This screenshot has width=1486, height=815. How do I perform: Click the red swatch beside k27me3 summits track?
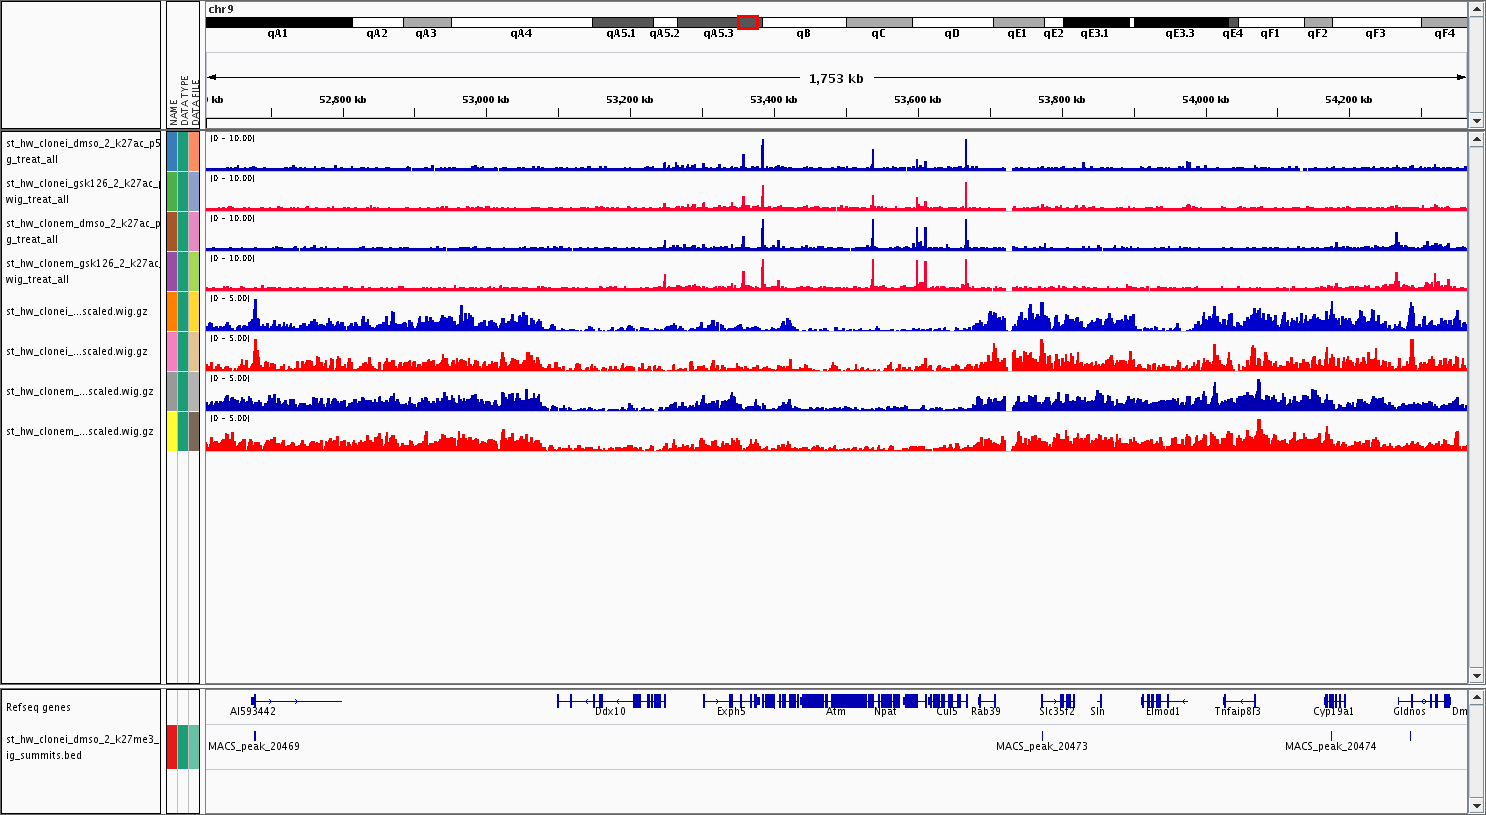[172, 747]
